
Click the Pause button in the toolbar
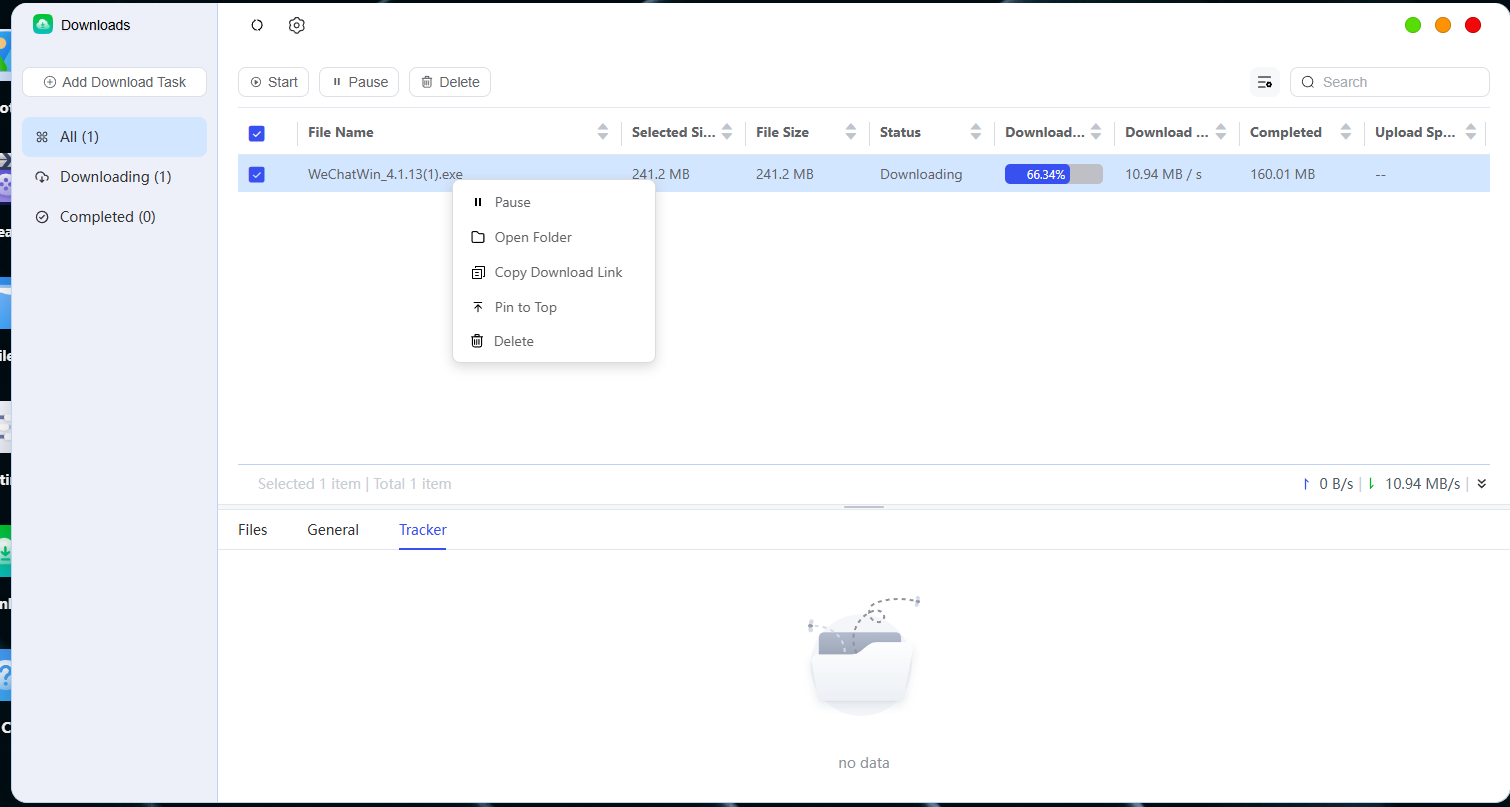[359, 82]
